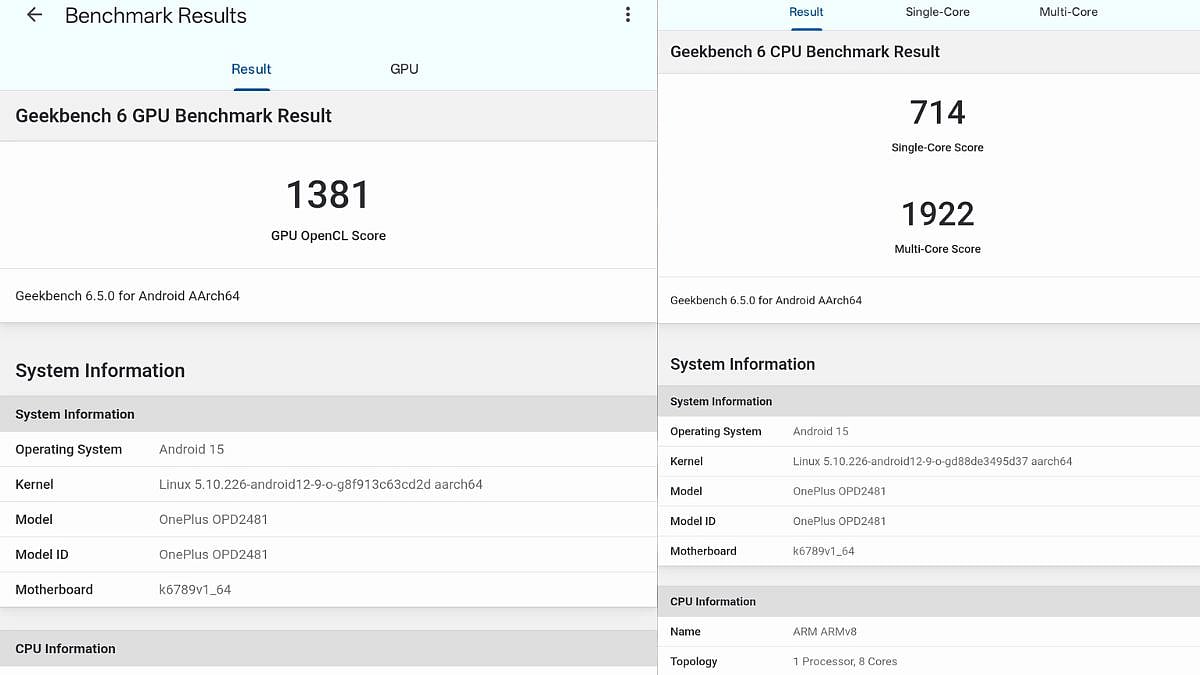Image resolution: width=1200 pixels, height=675 pixels.
Task: Open the Multi-Core tab
Action: [x=1068, y=12]
